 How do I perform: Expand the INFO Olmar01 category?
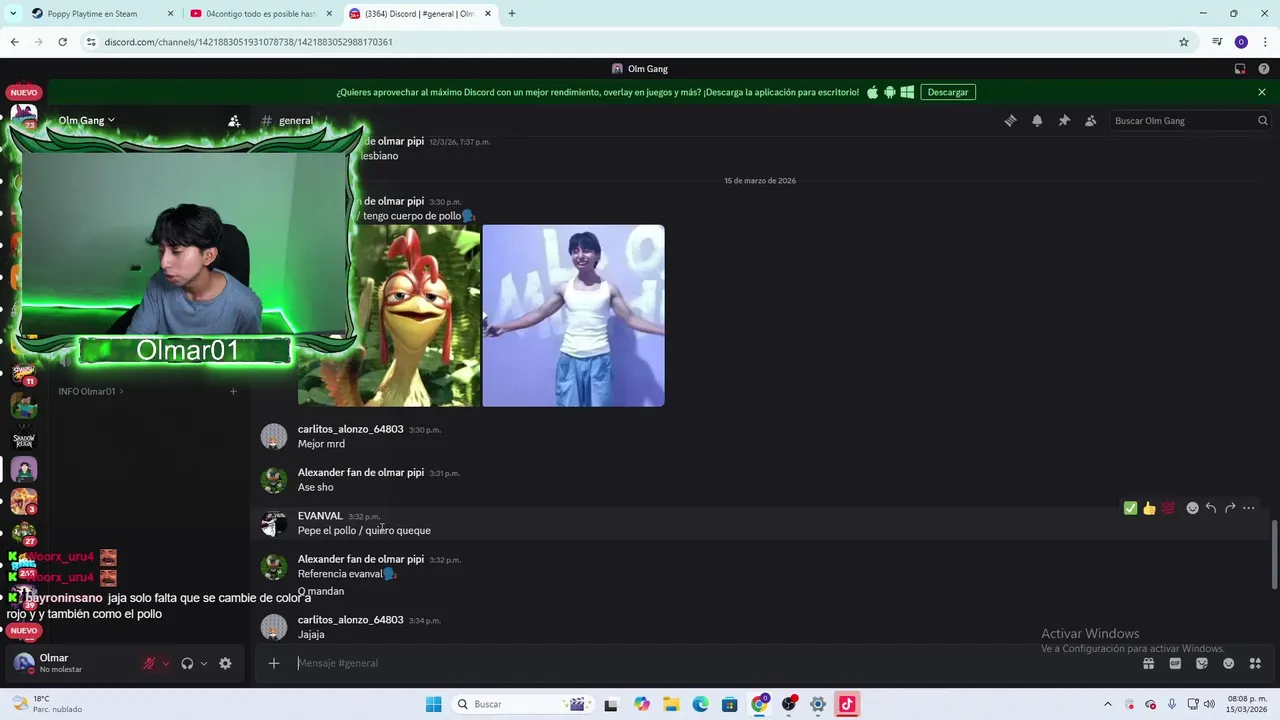coord(91,391)
